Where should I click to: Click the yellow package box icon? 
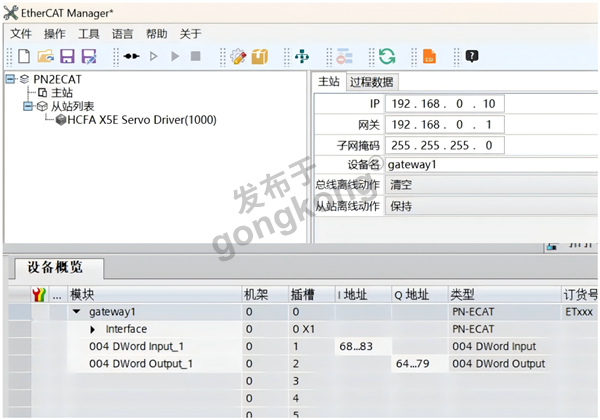point(260,56)
